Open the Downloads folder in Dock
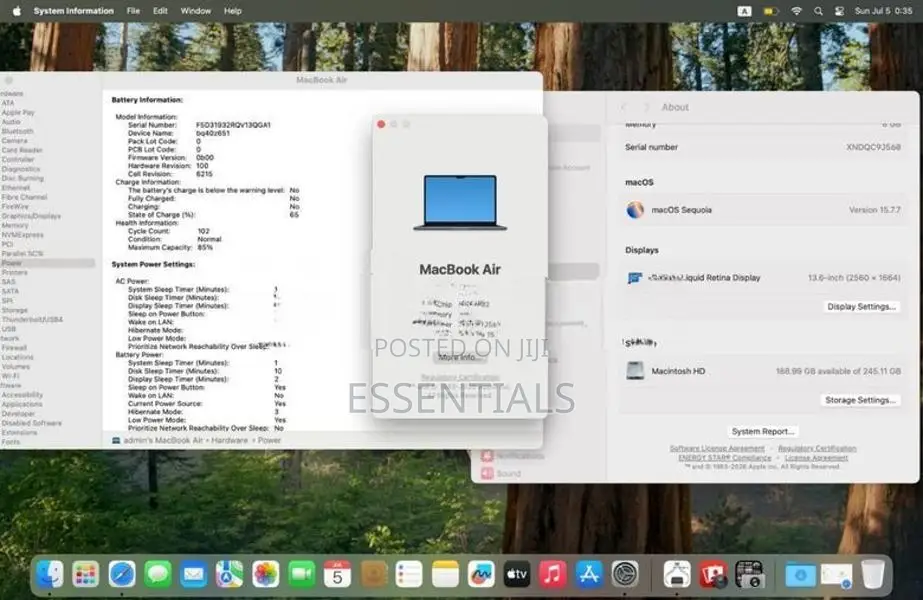The width and height of the screenshot is (923, 600). coord(800,574)
